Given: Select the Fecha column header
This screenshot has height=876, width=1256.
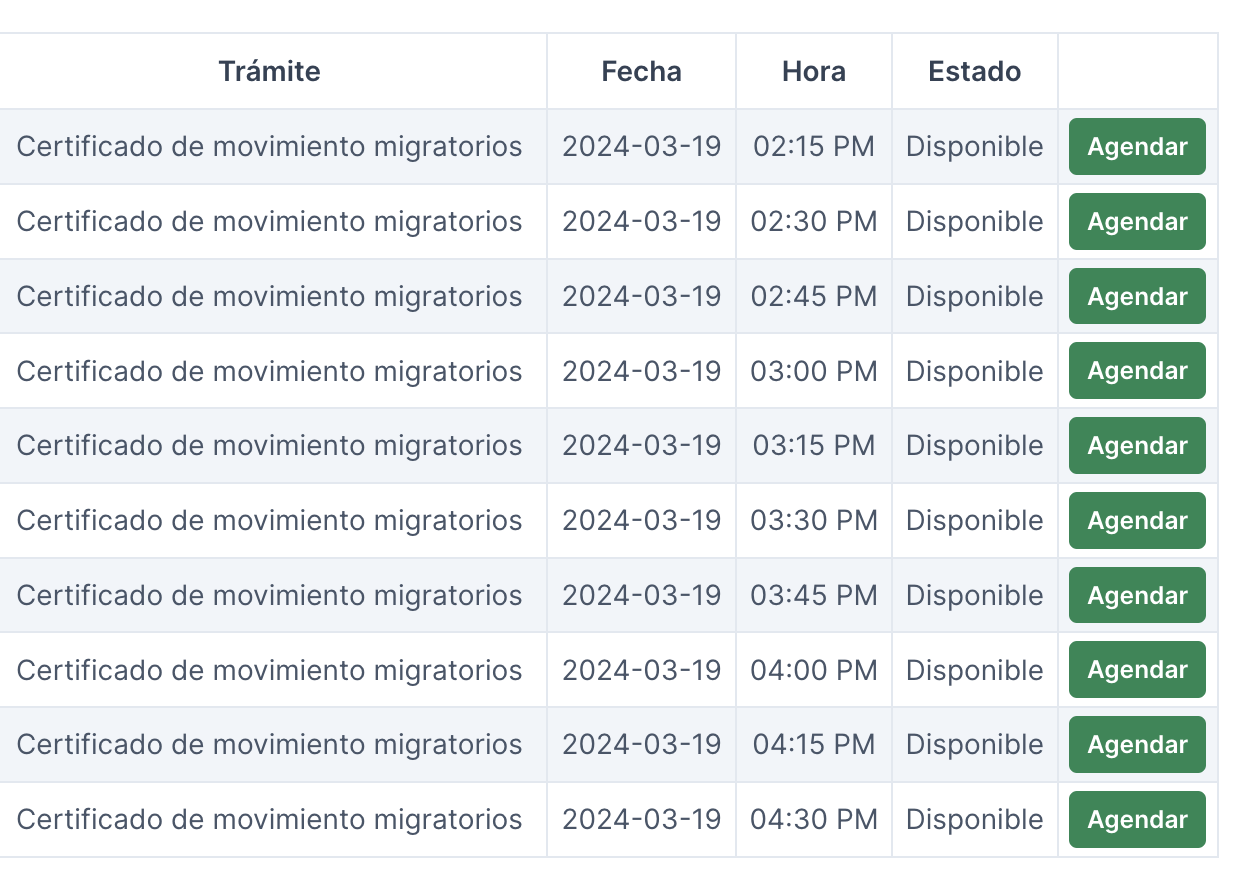Looking at the screenshot, I should click(641, 72).
